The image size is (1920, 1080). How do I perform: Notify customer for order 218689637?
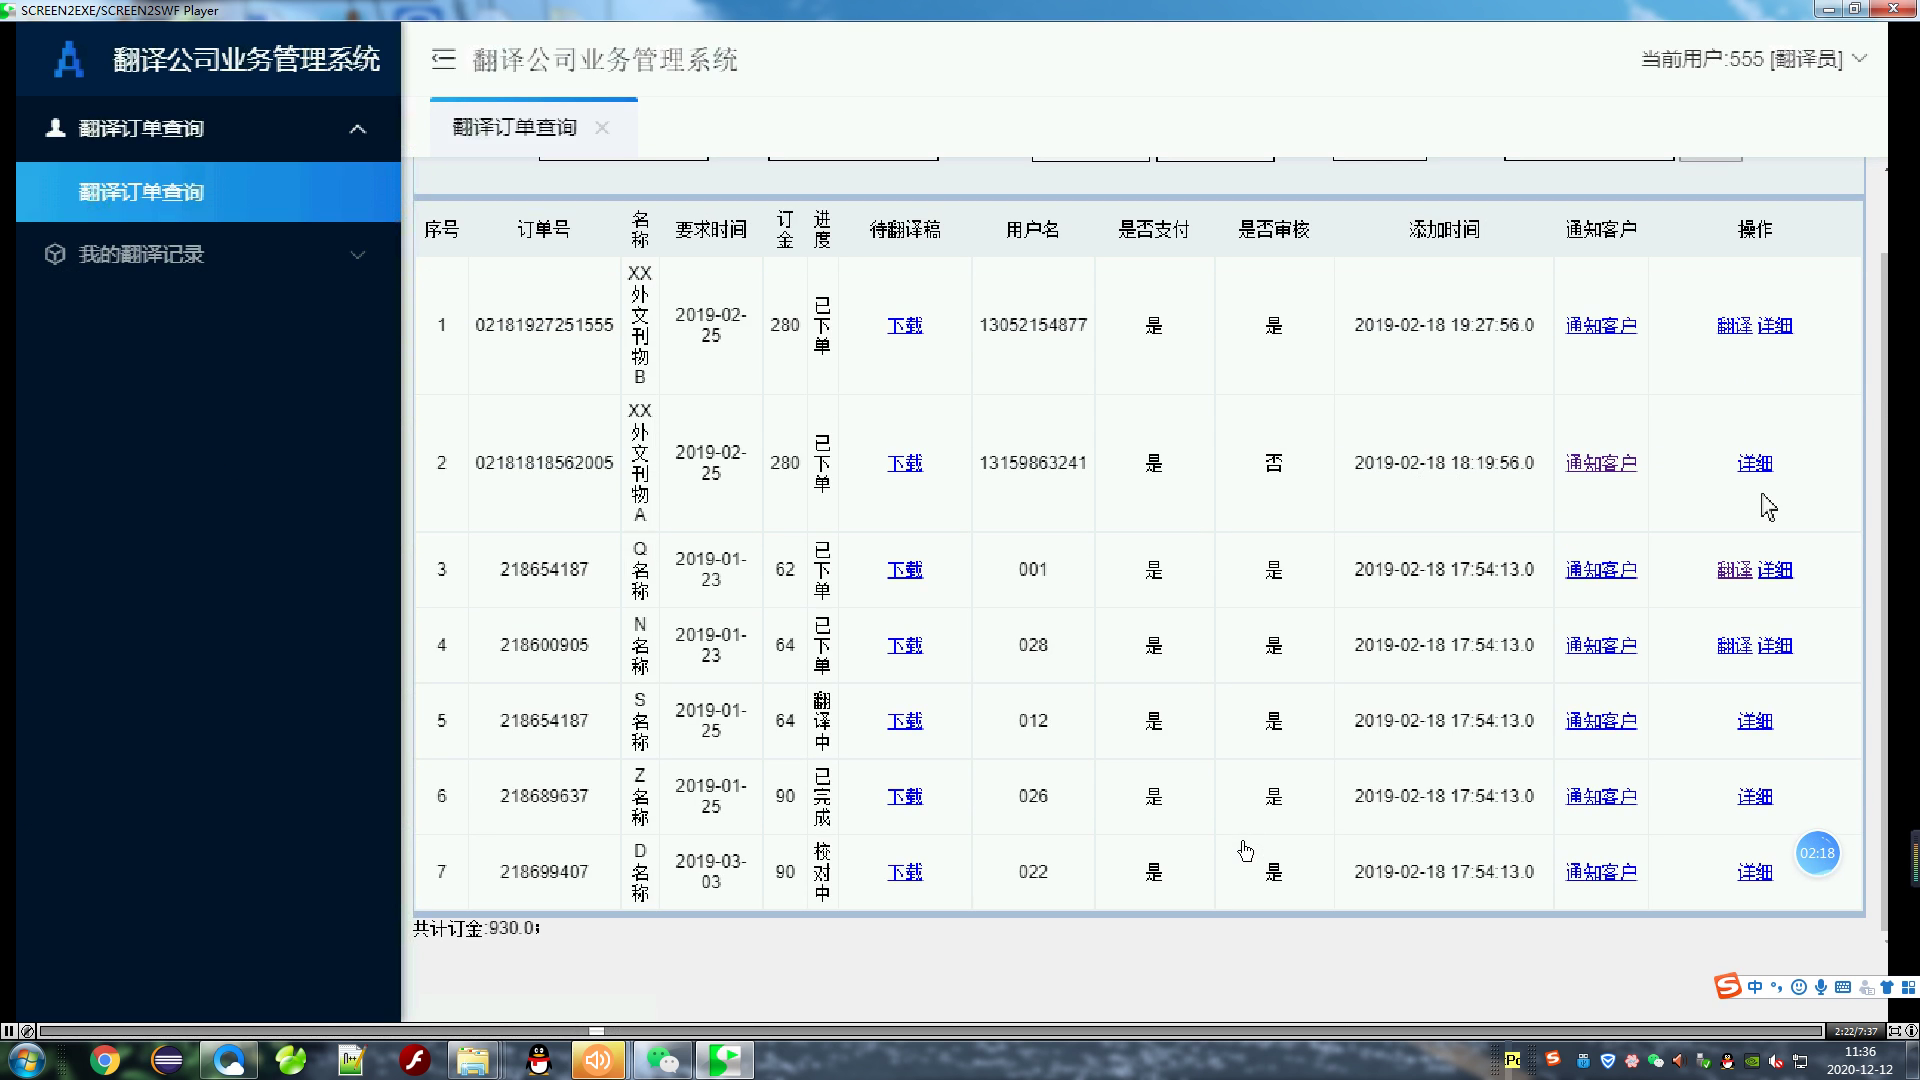[1601, 796]
